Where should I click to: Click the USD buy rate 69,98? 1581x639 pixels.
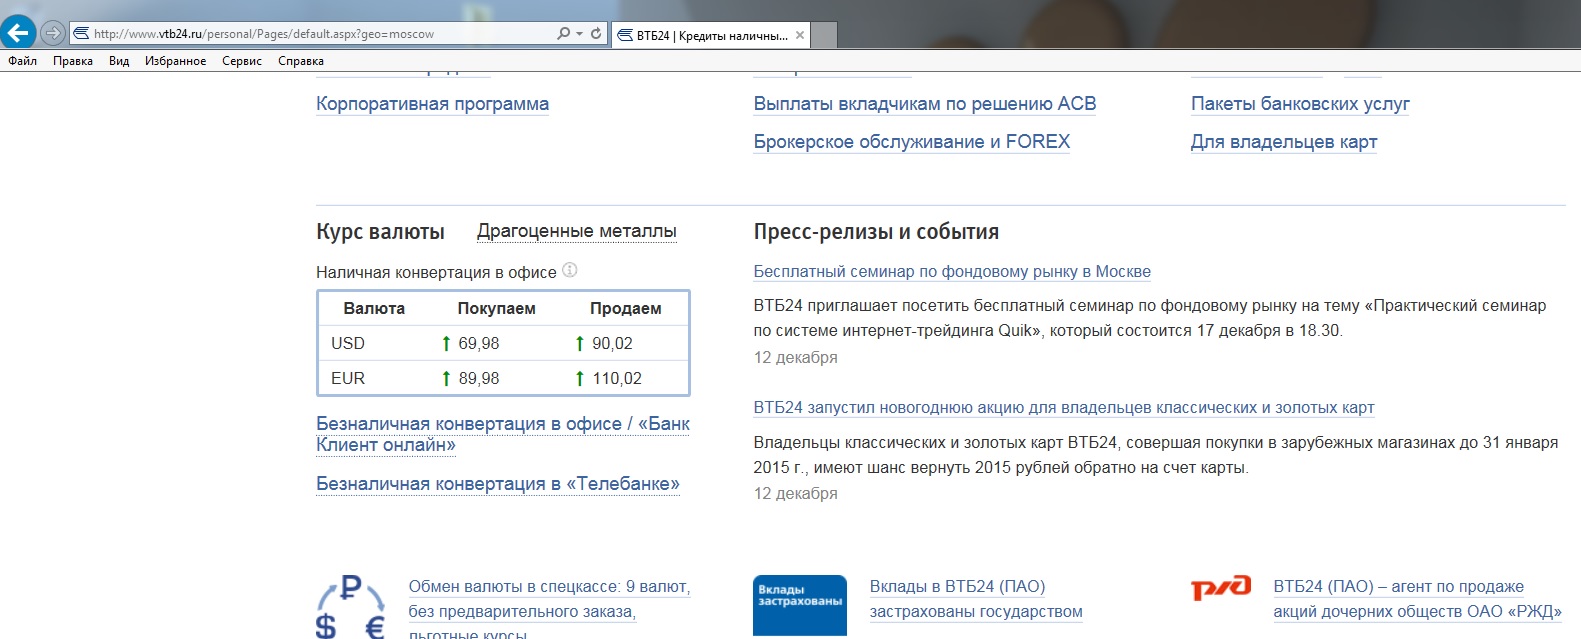[479, 343]
